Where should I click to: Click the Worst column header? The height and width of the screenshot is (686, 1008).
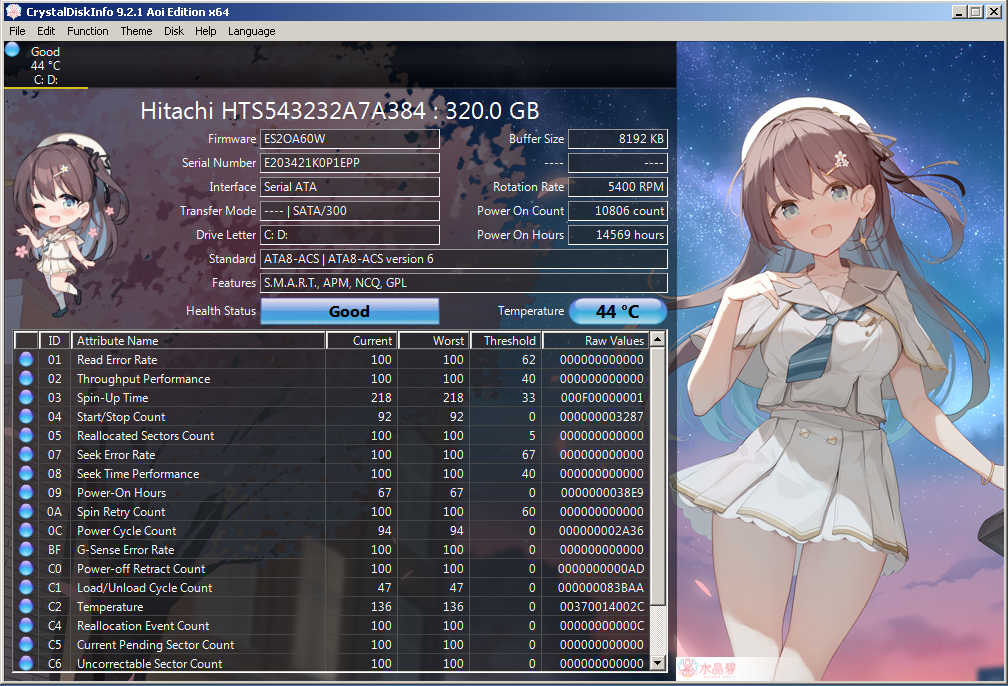pos(435,341)
